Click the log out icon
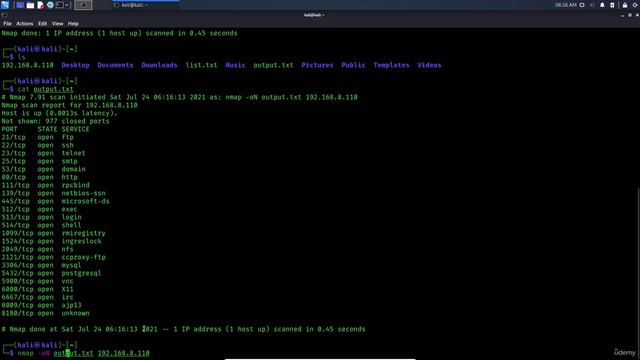 636,5
